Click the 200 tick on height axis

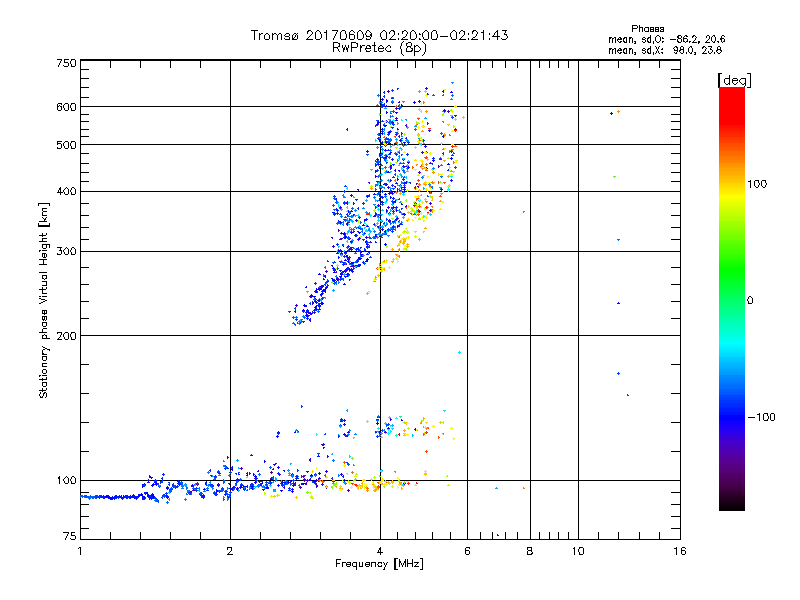click(x=66, y=335)
